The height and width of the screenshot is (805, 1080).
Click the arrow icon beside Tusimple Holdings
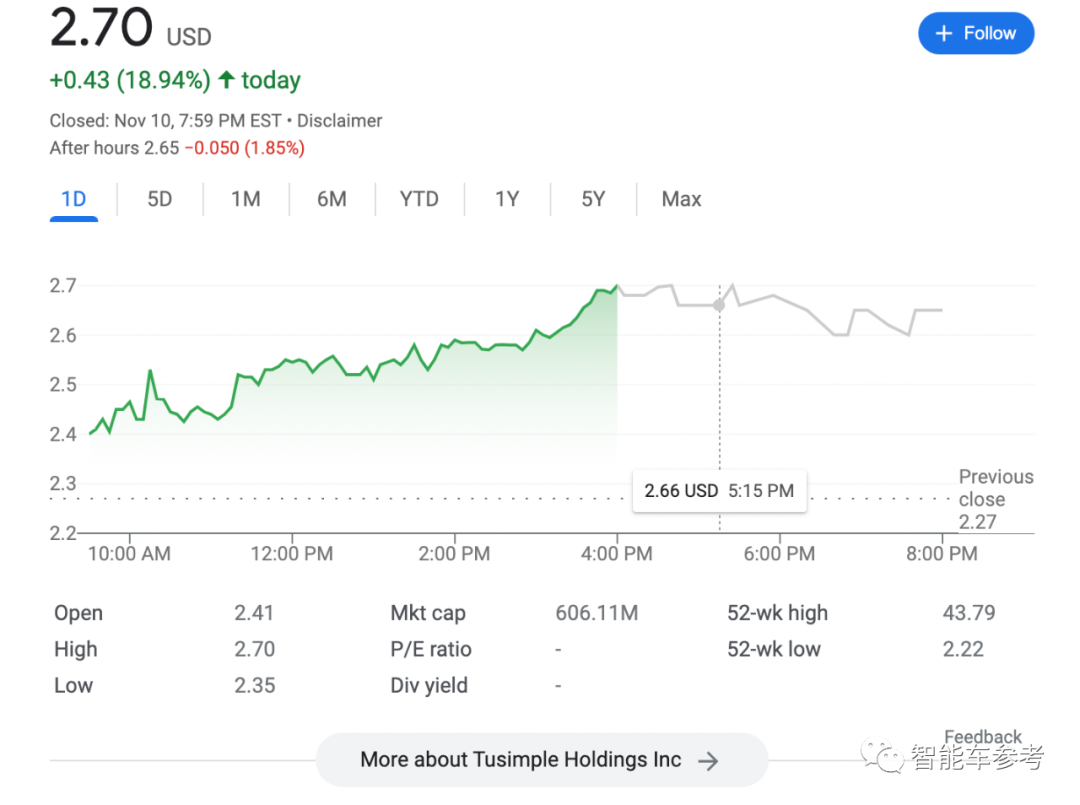click(708, 761)
